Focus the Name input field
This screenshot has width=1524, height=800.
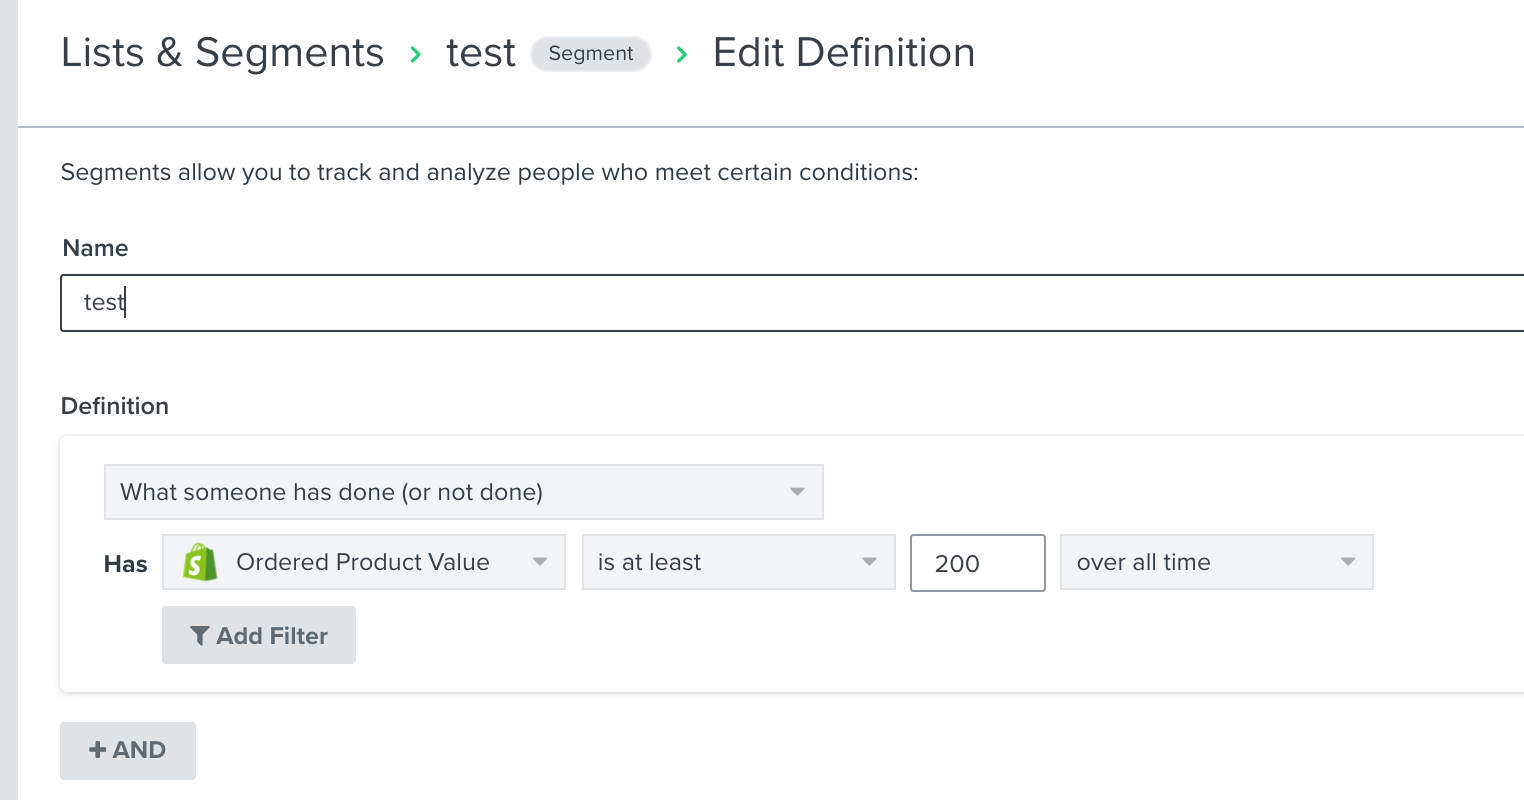pyautogui.click(x=792, y=303)
